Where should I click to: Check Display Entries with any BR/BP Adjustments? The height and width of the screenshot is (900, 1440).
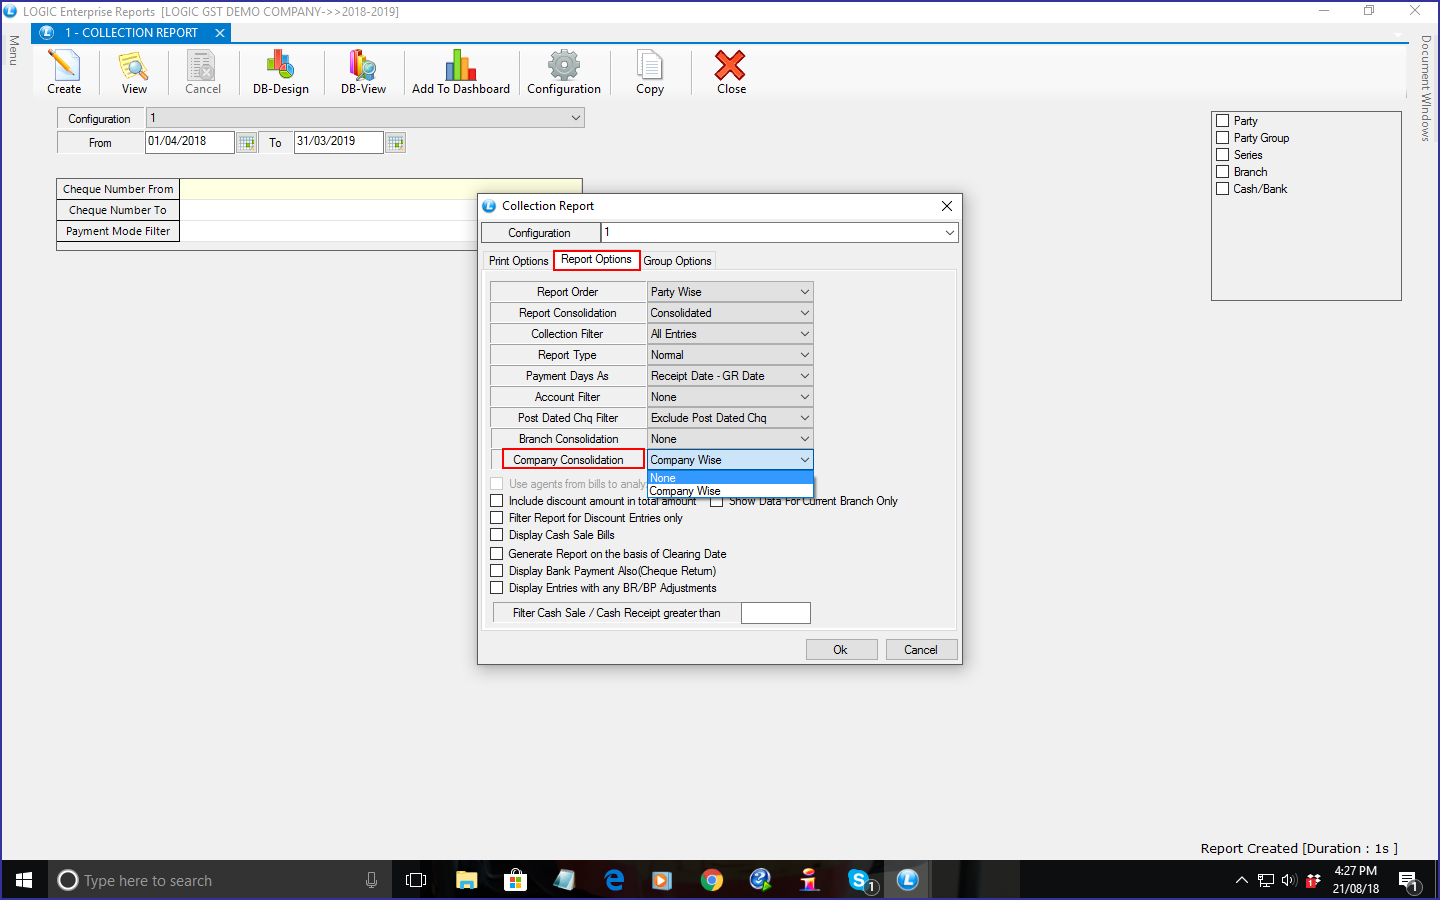click(497, 588)
